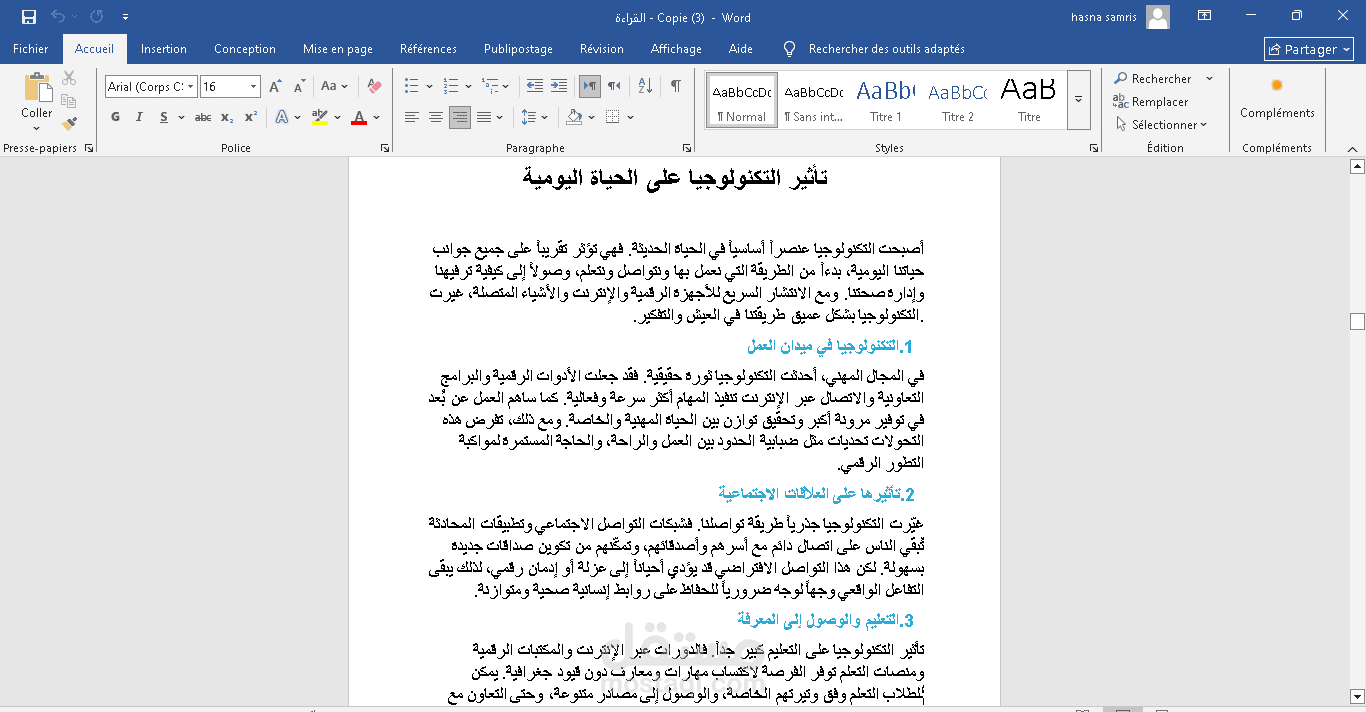
Task: Customize Quick Access Toolbar dropdown
Action: [125, 17]
